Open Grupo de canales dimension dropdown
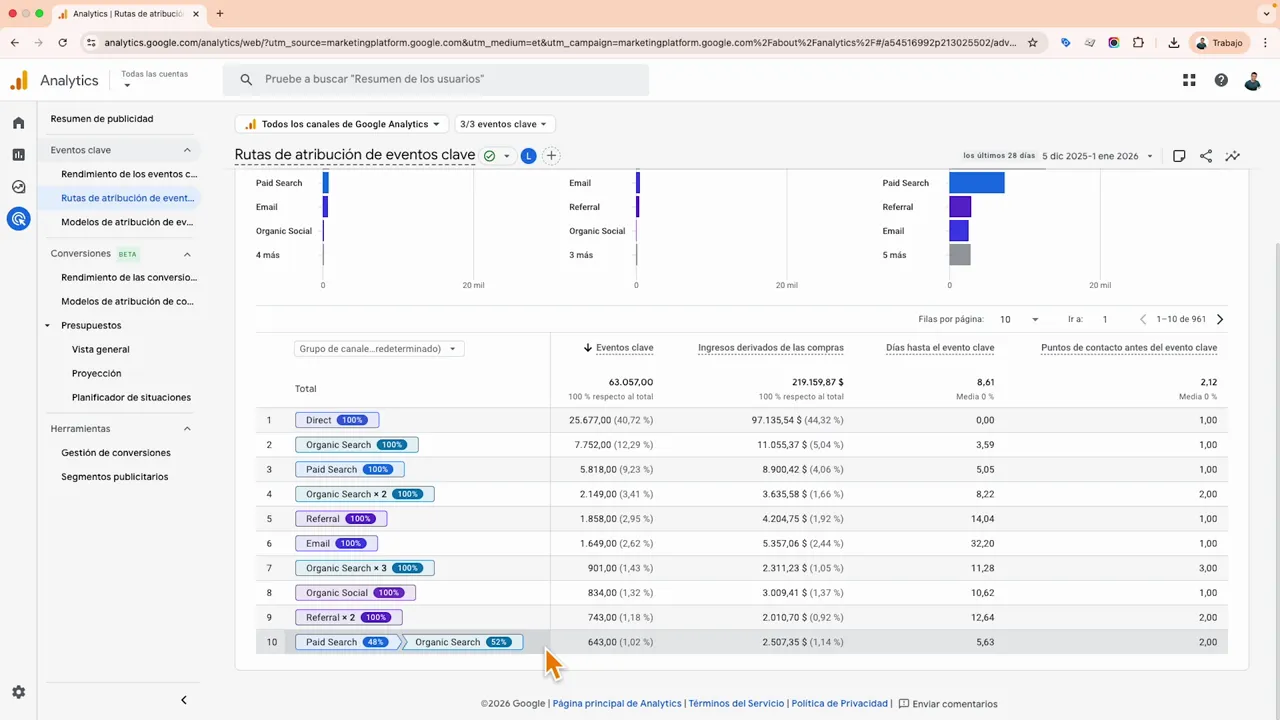 pyautogui.click(x=379, y=349)
